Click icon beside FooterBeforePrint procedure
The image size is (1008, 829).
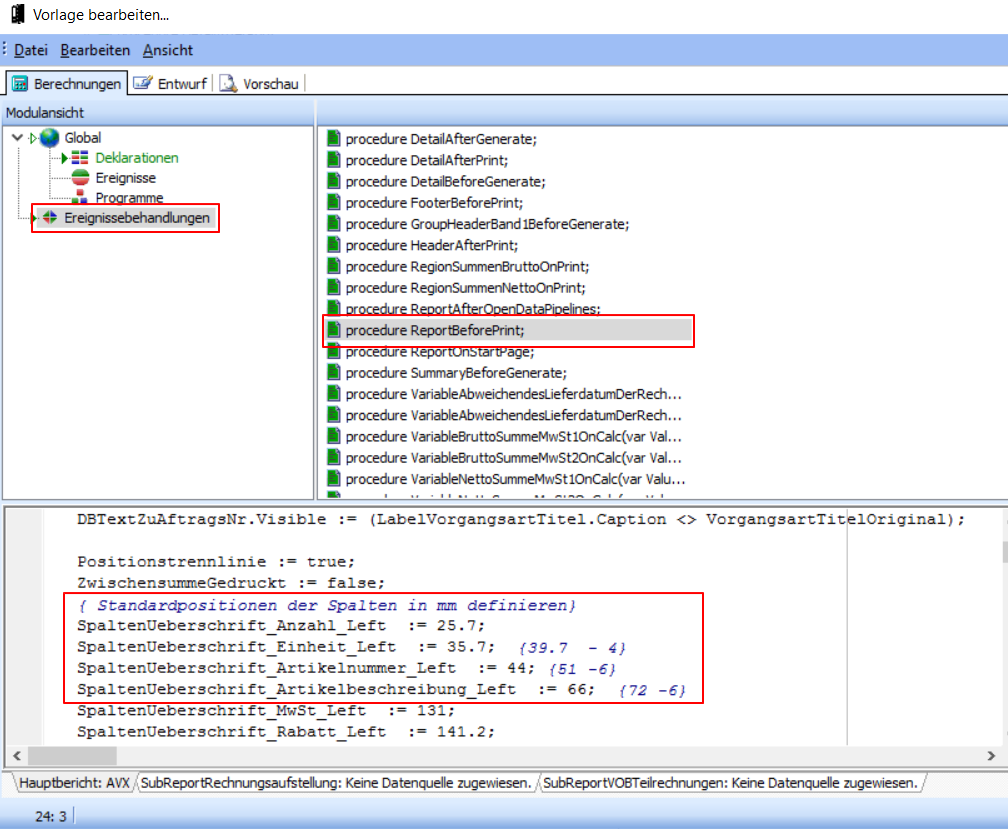[334, 202]
